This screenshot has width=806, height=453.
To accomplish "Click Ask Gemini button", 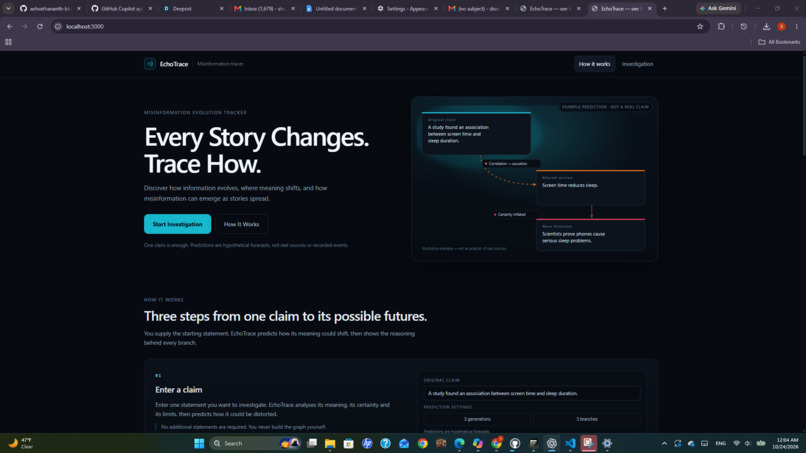I will 718,8.
